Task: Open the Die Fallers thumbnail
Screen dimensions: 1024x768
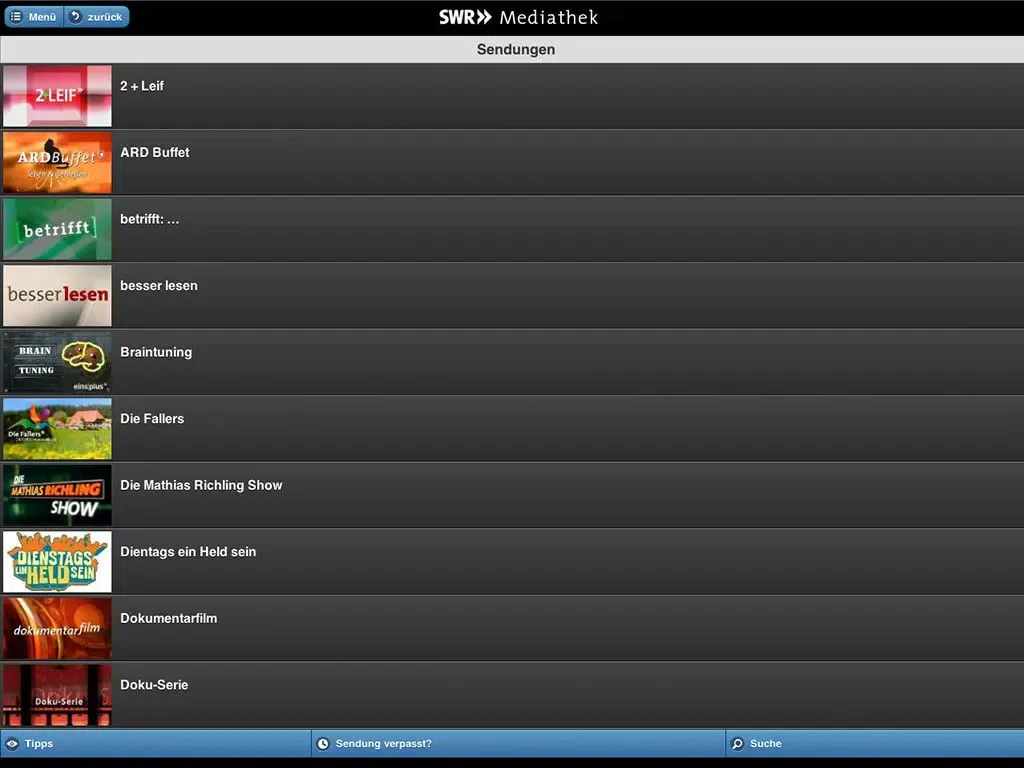Action: tap(57, 428)
